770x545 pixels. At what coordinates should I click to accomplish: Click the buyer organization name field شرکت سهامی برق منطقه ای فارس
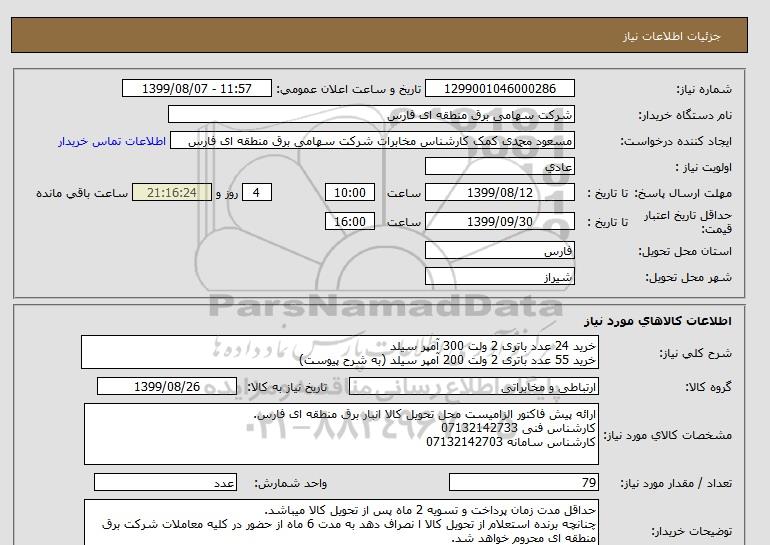click(371, 114)
